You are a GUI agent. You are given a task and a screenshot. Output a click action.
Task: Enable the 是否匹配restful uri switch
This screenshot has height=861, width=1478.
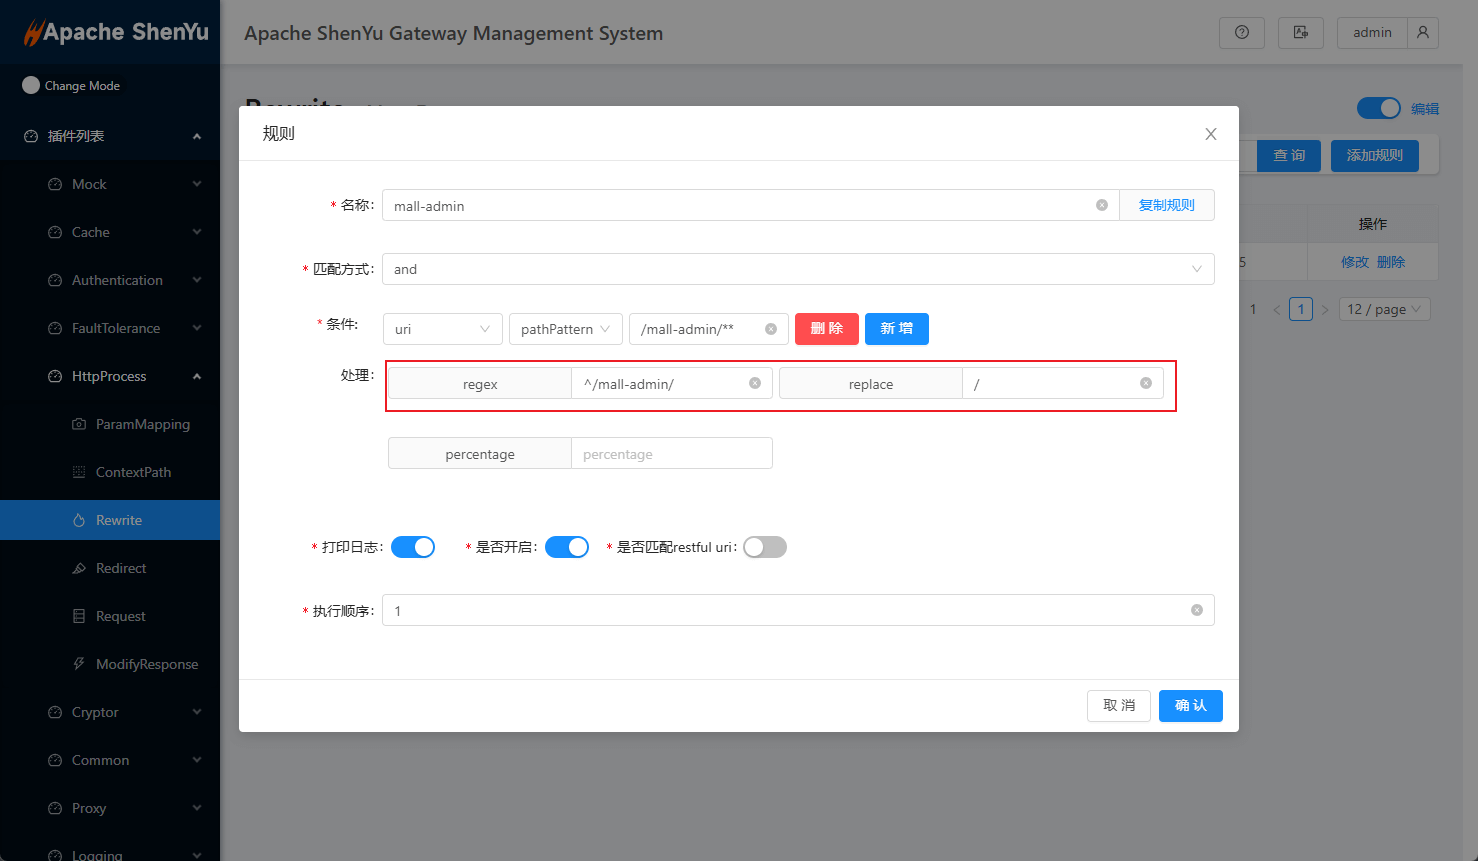click(x=765, y=547)
